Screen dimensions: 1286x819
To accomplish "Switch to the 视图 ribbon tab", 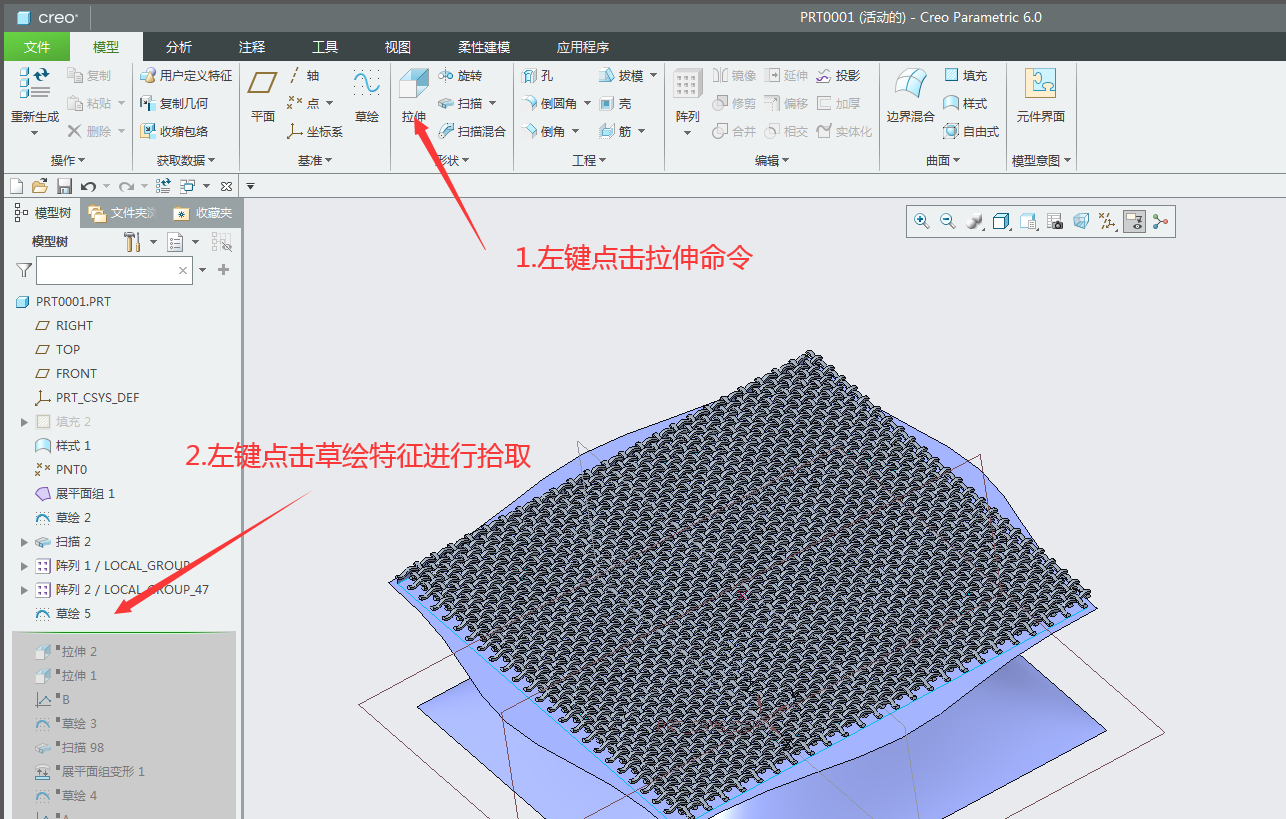I will point(398,47).
